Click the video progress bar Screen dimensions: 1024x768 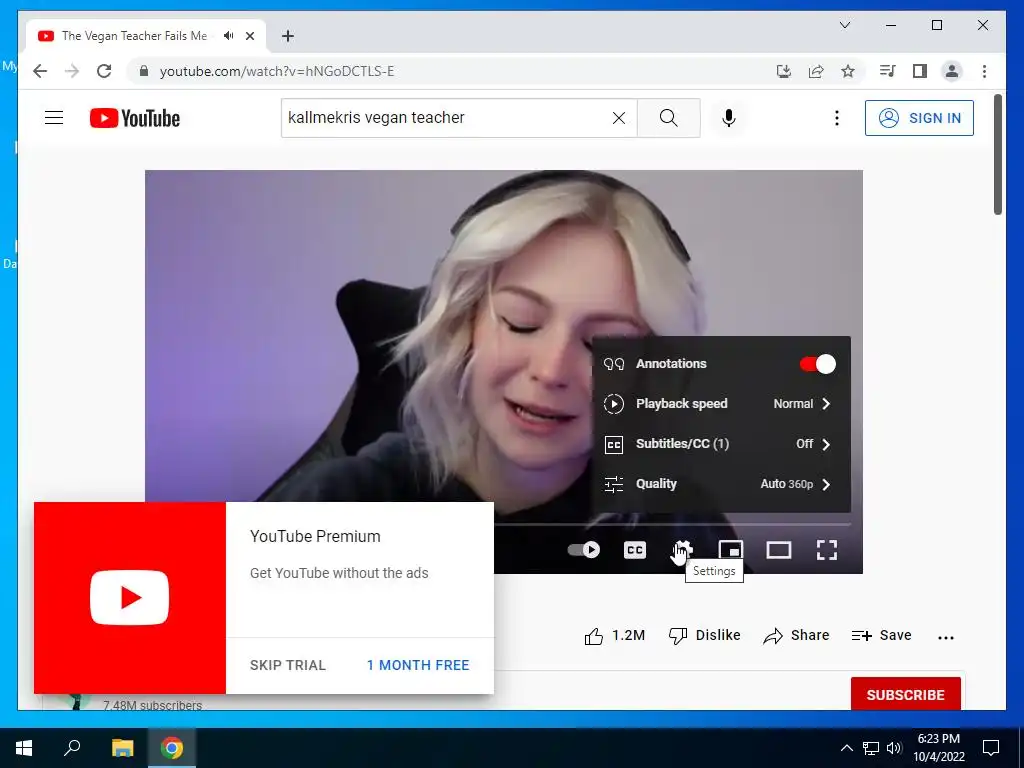[672, 524]
